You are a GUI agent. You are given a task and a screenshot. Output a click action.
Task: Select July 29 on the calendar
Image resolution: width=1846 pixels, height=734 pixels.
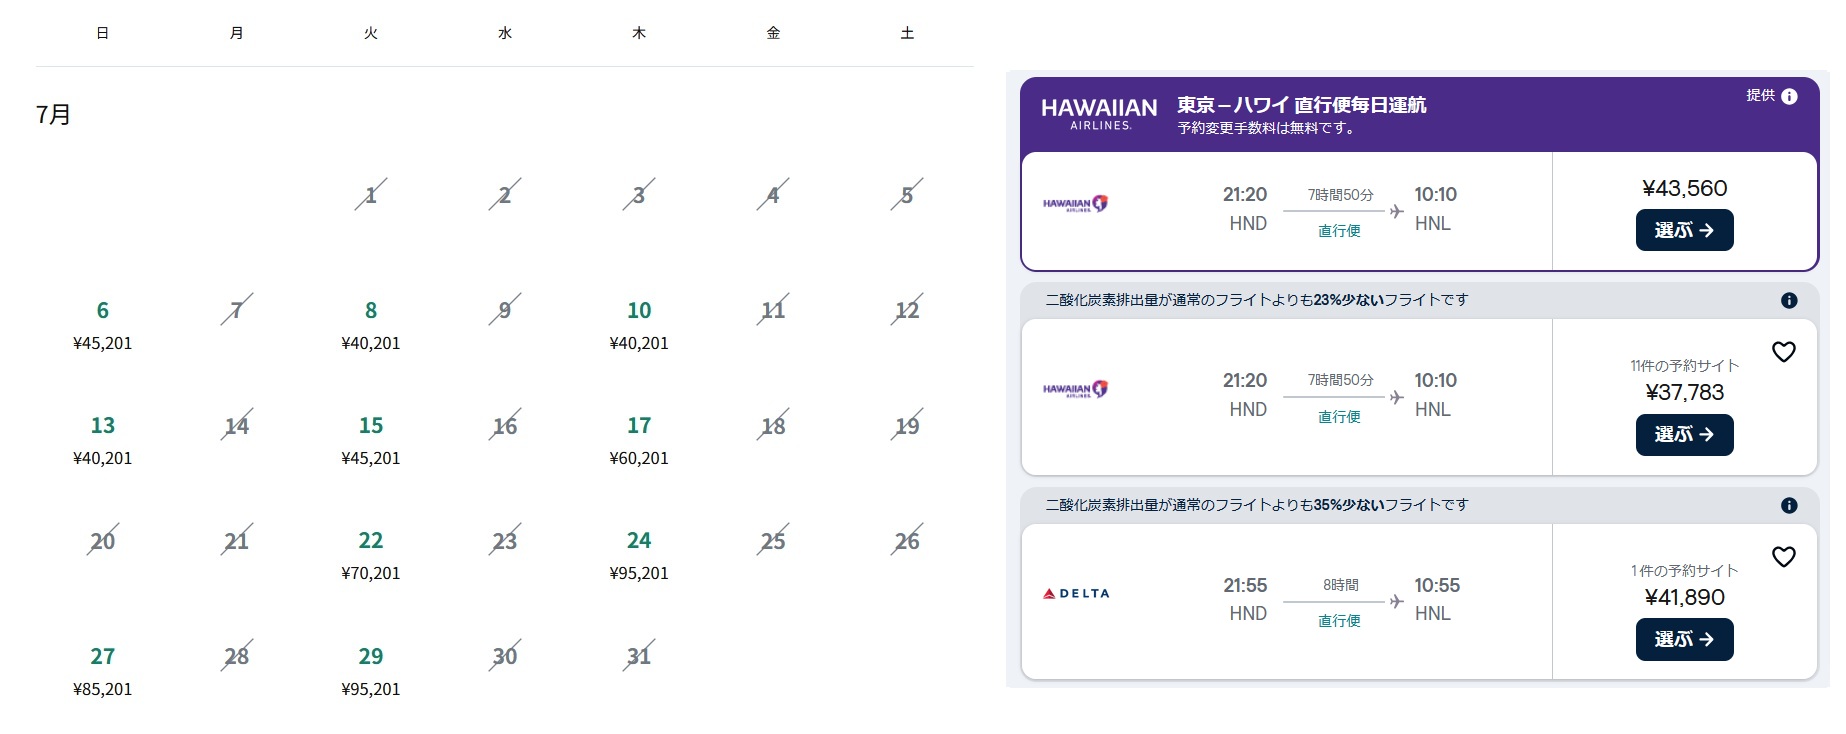click(371, 670)
